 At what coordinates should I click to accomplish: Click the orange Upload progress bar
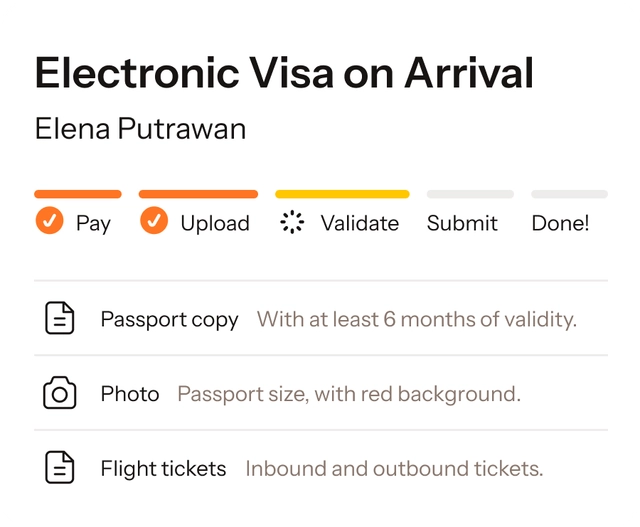pyautogui.click(x=198, y=194)
